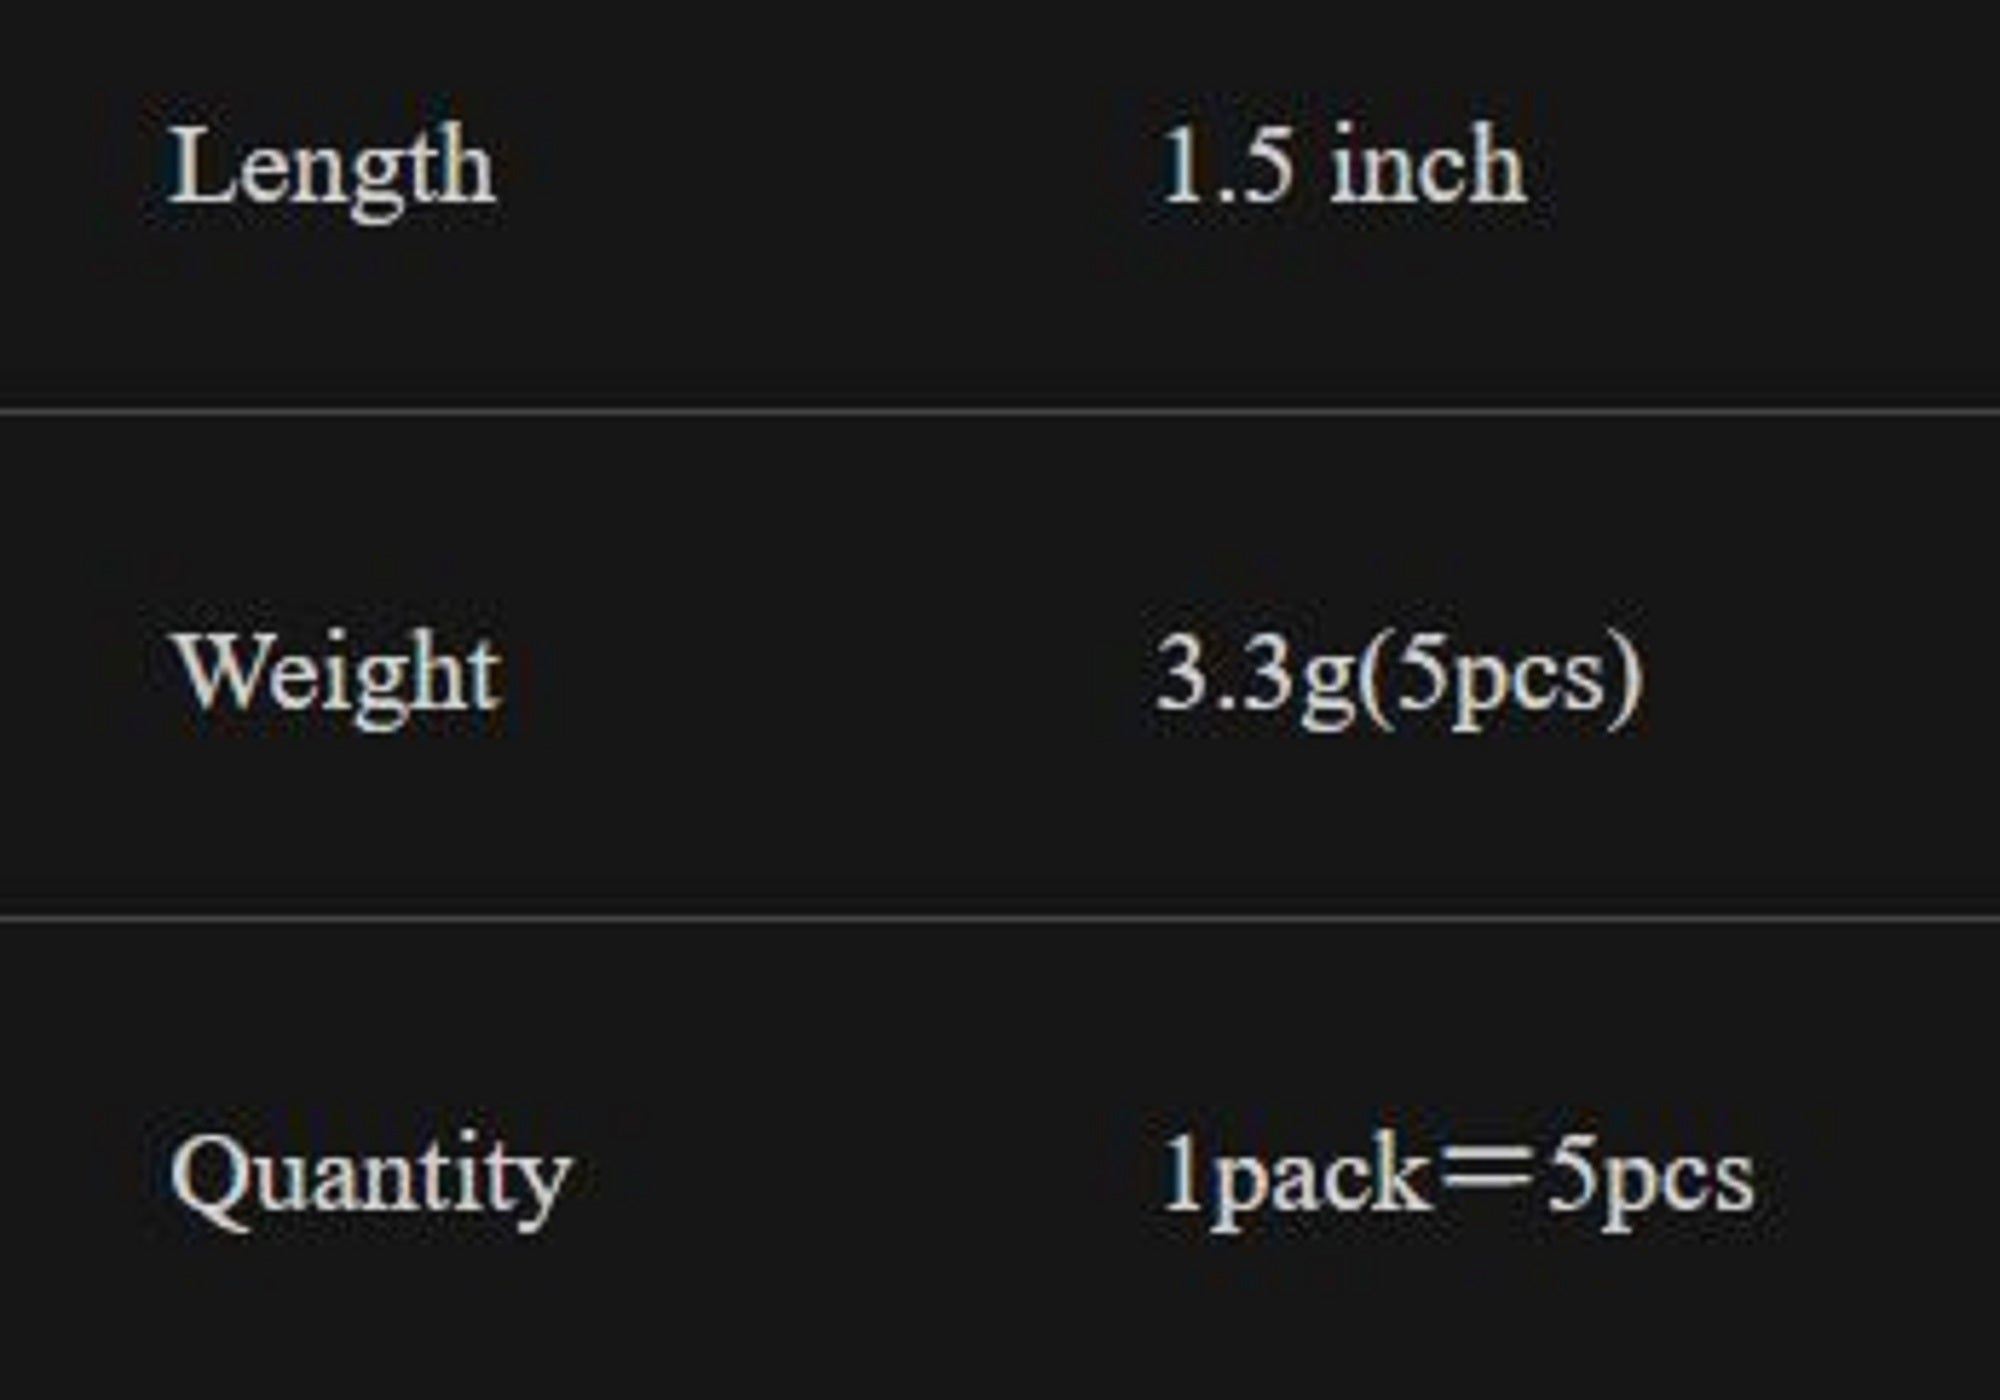Click the 1pack text in the Quantity row

click(x=1294, y=1178)
